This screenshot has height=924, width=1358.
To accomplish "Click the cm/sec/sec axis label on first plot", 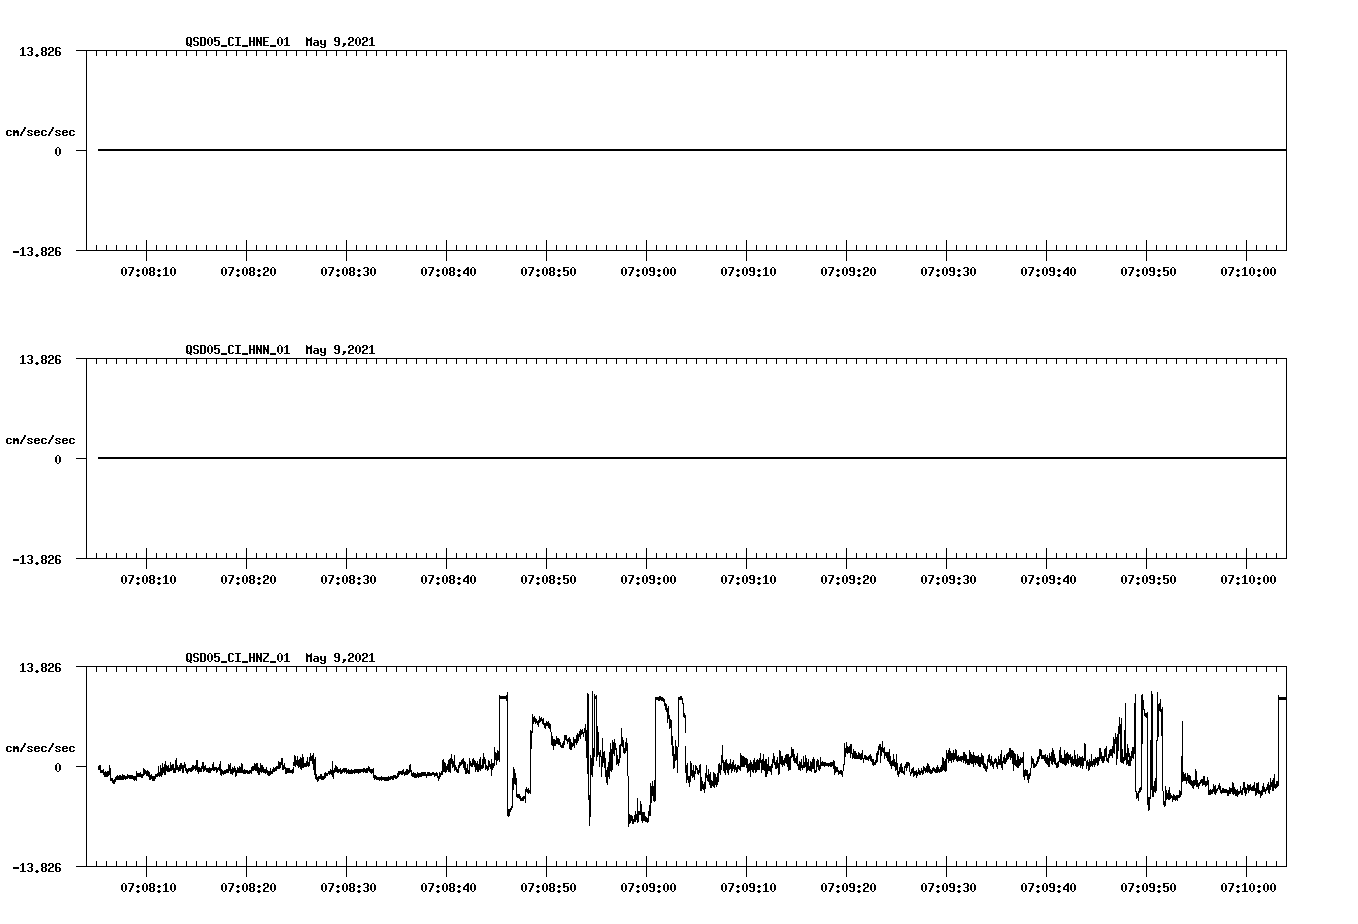I will (x=40, y=129).
